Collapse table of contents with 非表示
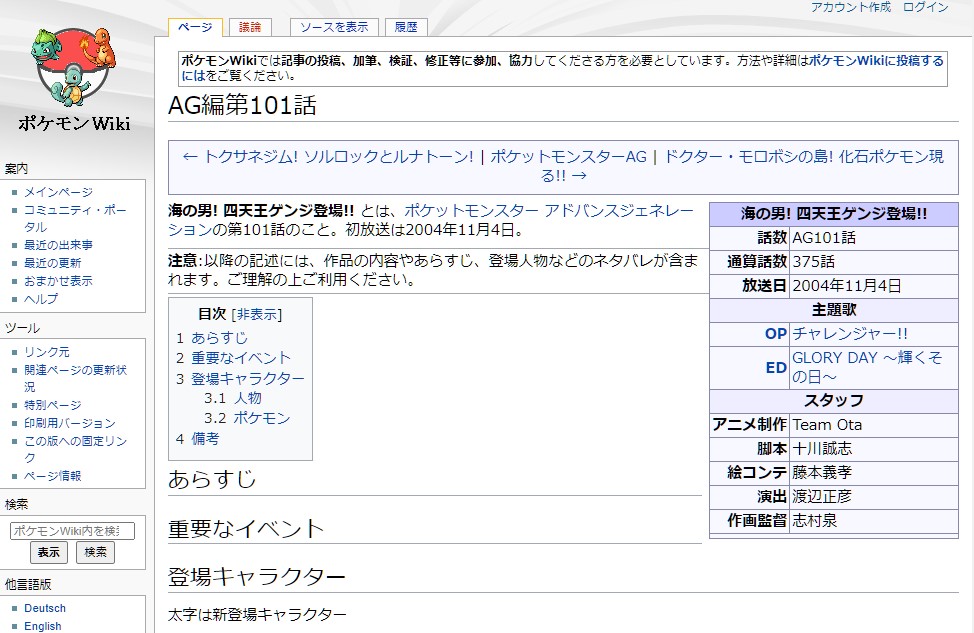The image size is (974, 633). (256, 314)
